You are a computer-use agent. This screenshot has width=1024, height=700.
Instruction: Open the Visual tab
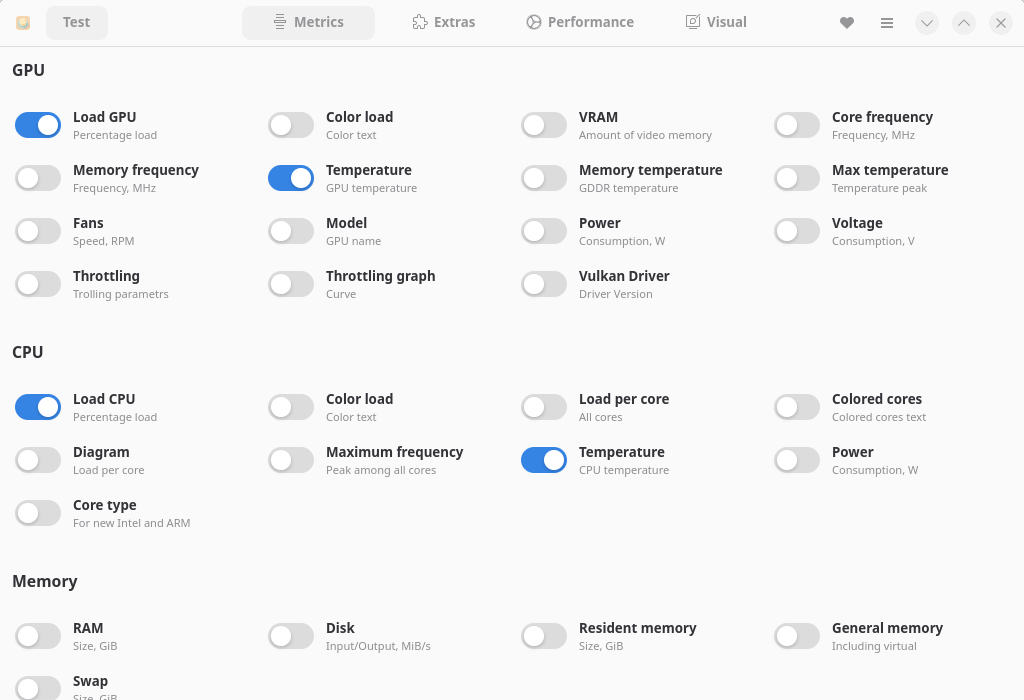[716, 22]
